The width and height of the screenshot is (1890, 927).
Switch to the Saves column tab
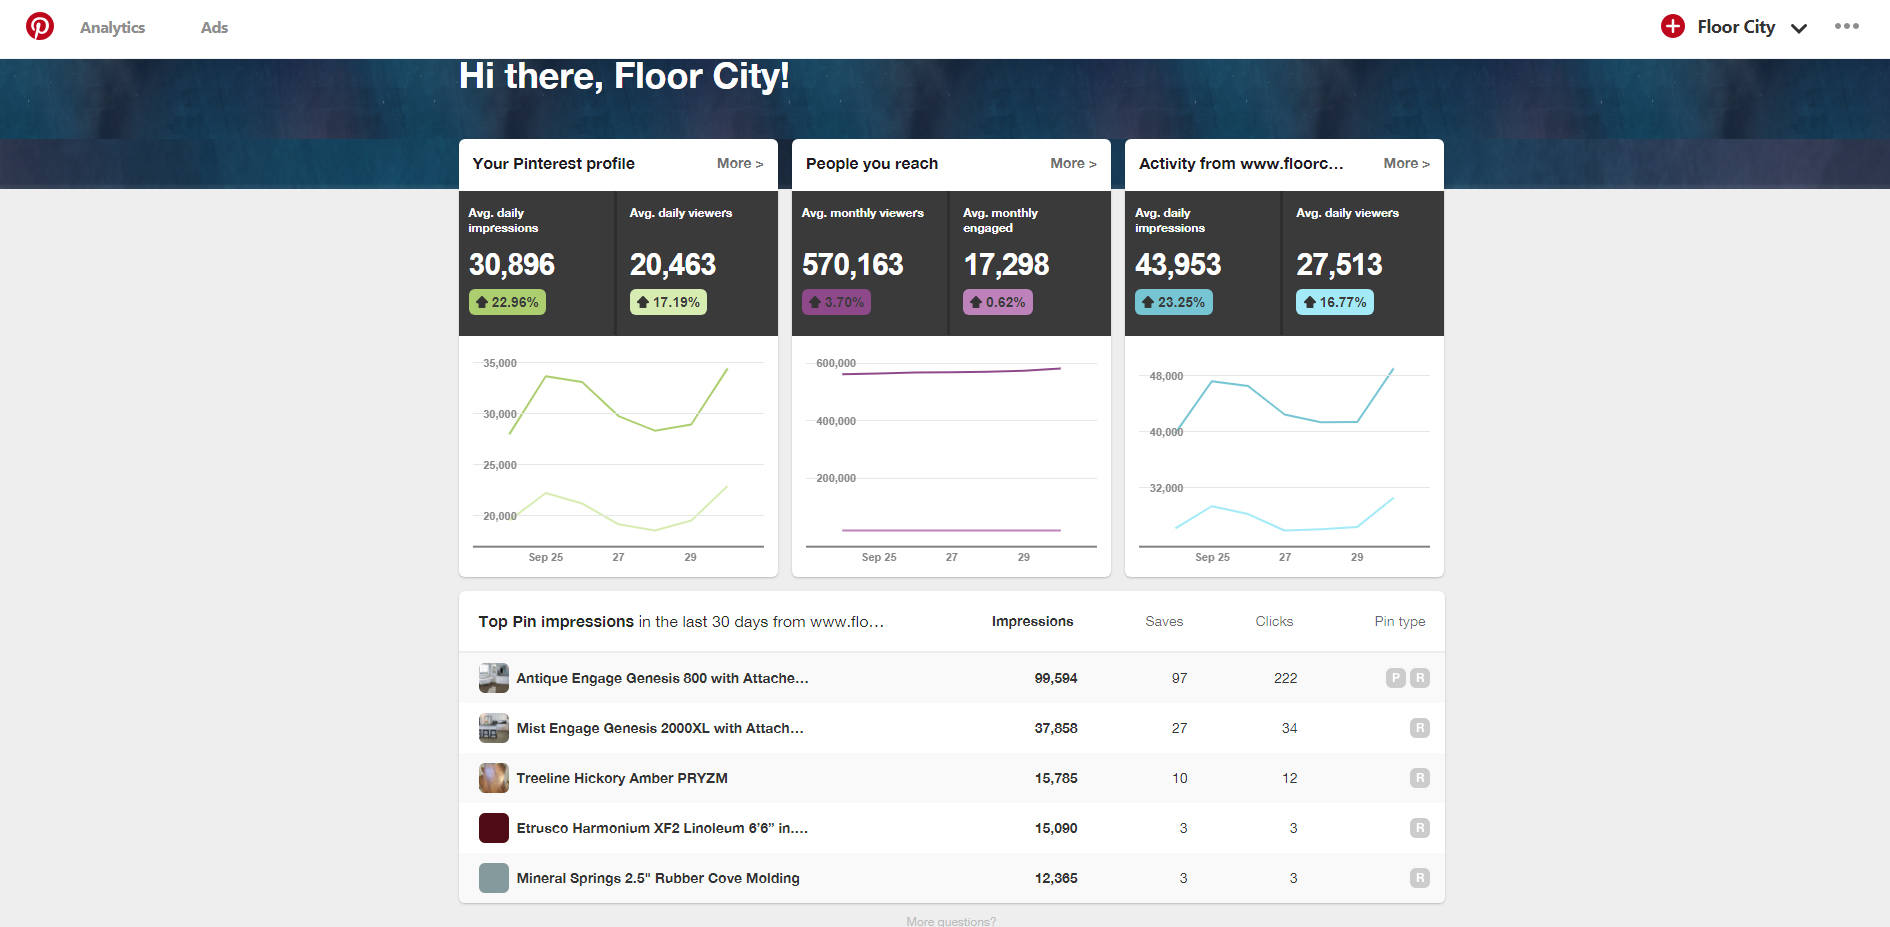pos(1164,621)
